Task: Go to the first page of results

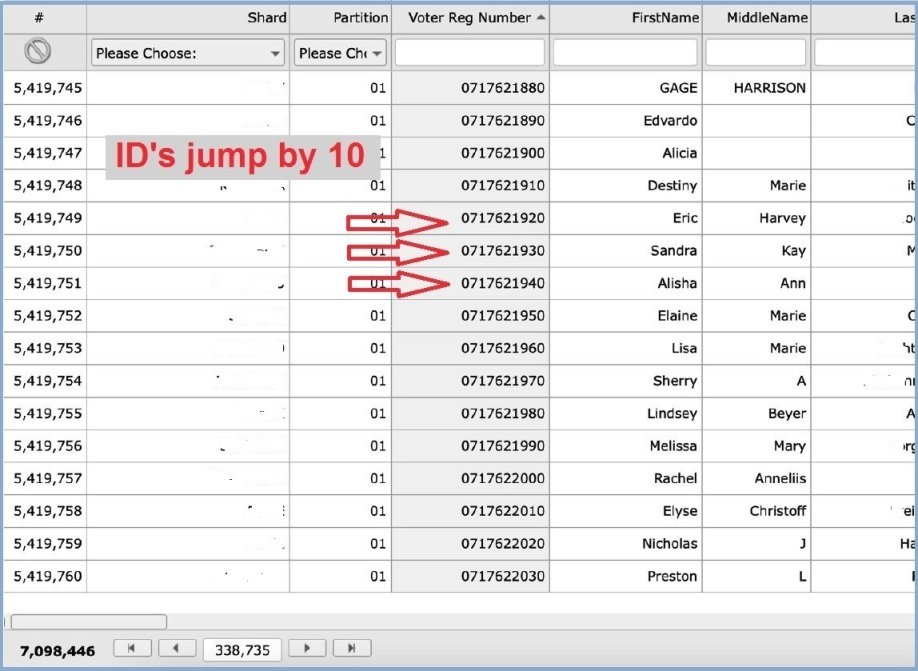Action: pos(132,648)
